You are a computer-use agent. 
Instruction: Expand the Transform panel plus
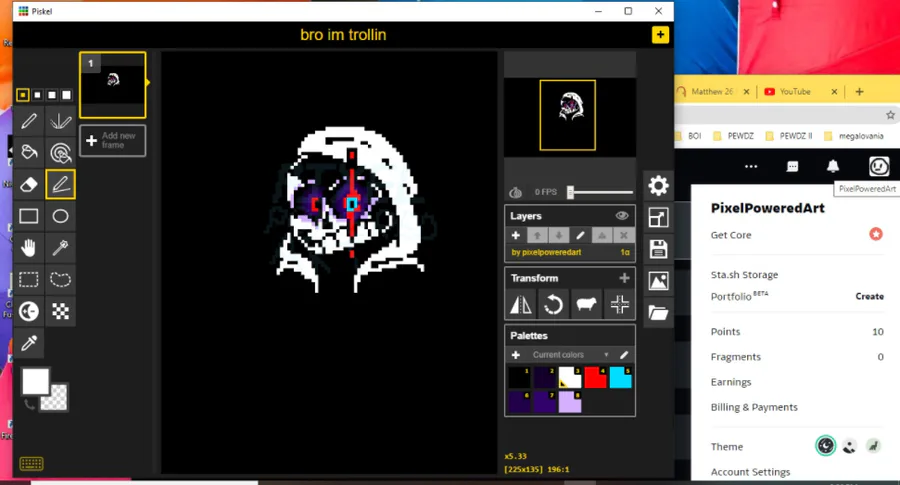click(x=624, y=278)
